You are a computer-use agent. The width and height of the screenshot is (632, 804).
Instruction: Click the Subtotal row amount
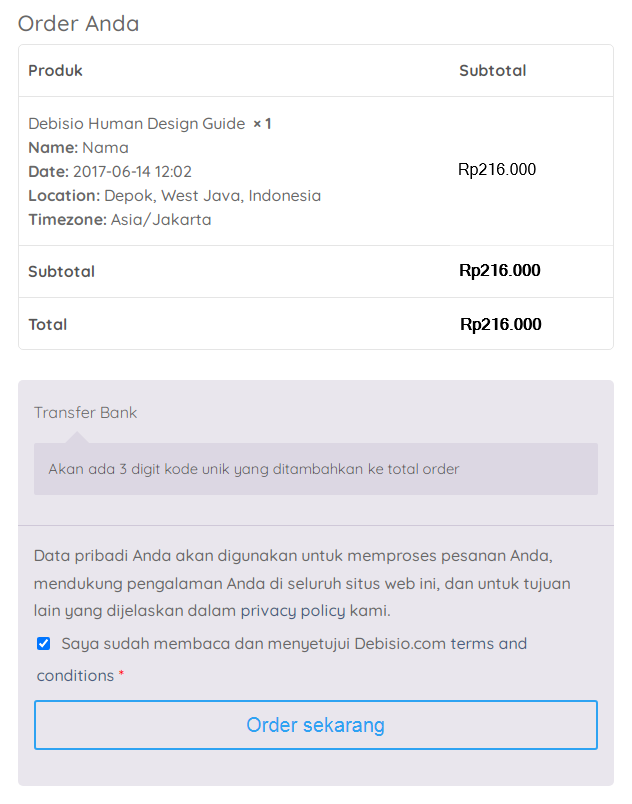pyautogui.click(x=500, y=271)
